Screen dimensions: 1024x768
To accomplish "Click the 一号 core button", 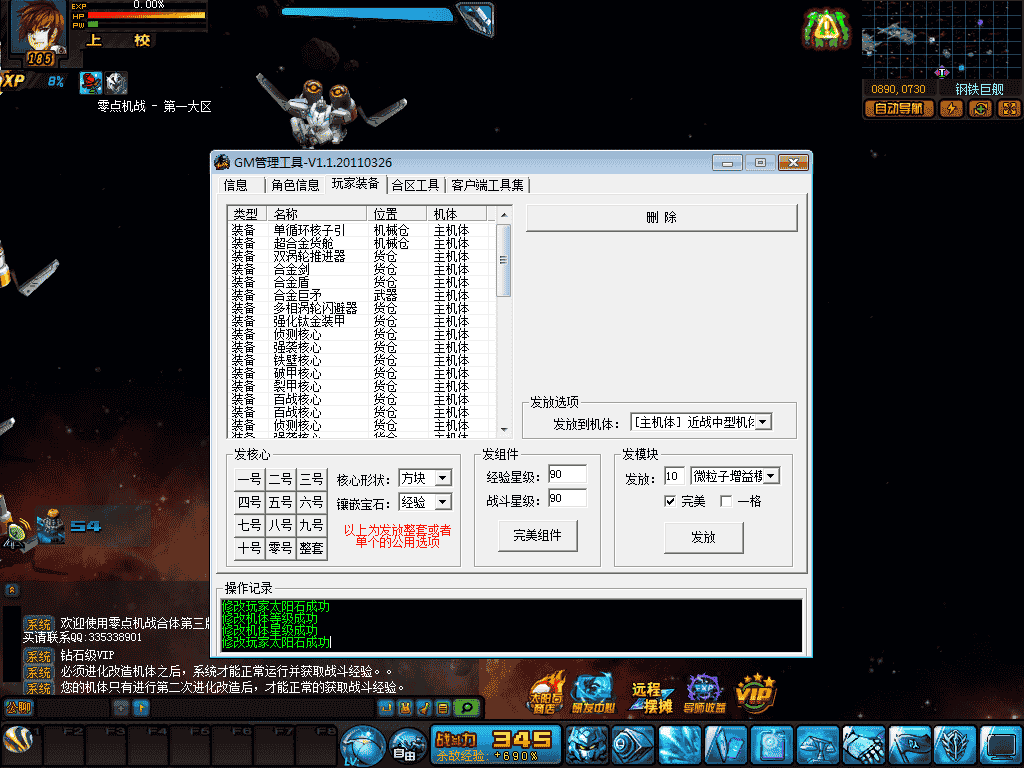I will coord(249,479).
